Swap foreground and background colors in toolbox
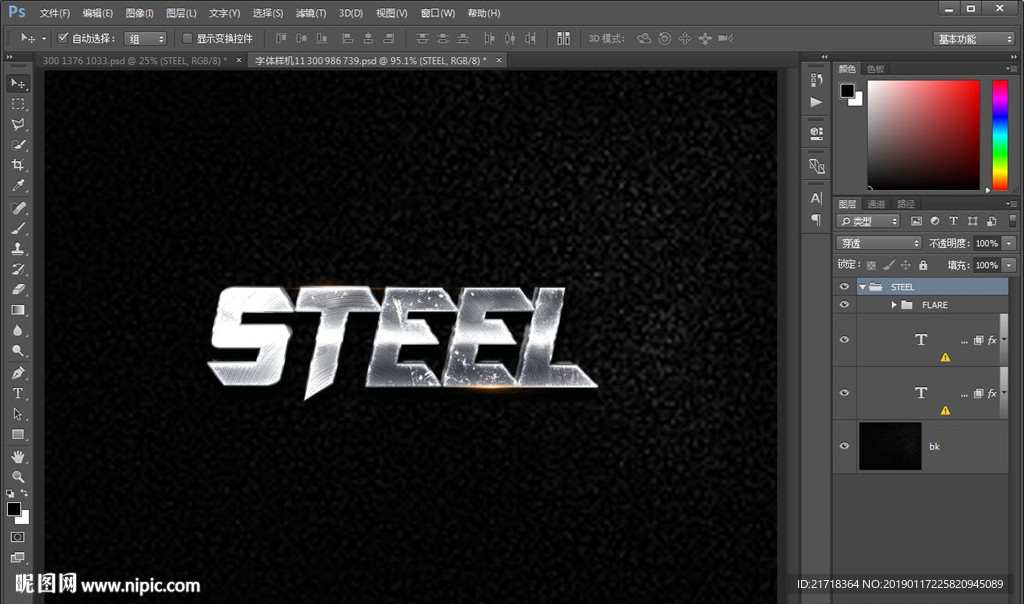This screenshot has height=604, width=1024. [x=24, y=493]
